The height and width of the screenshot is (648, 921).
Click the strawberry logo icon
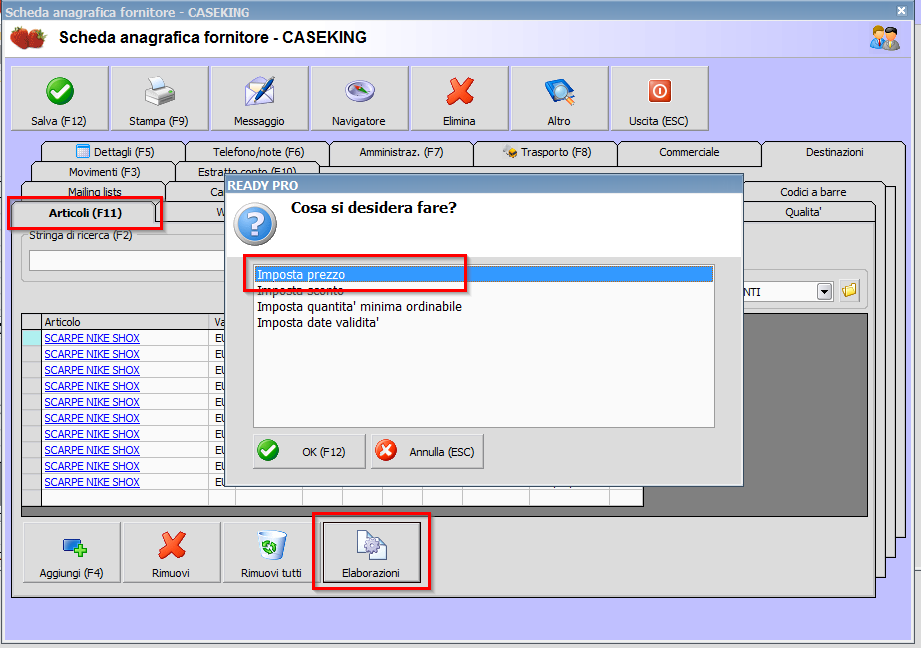[x=28, y=38]
